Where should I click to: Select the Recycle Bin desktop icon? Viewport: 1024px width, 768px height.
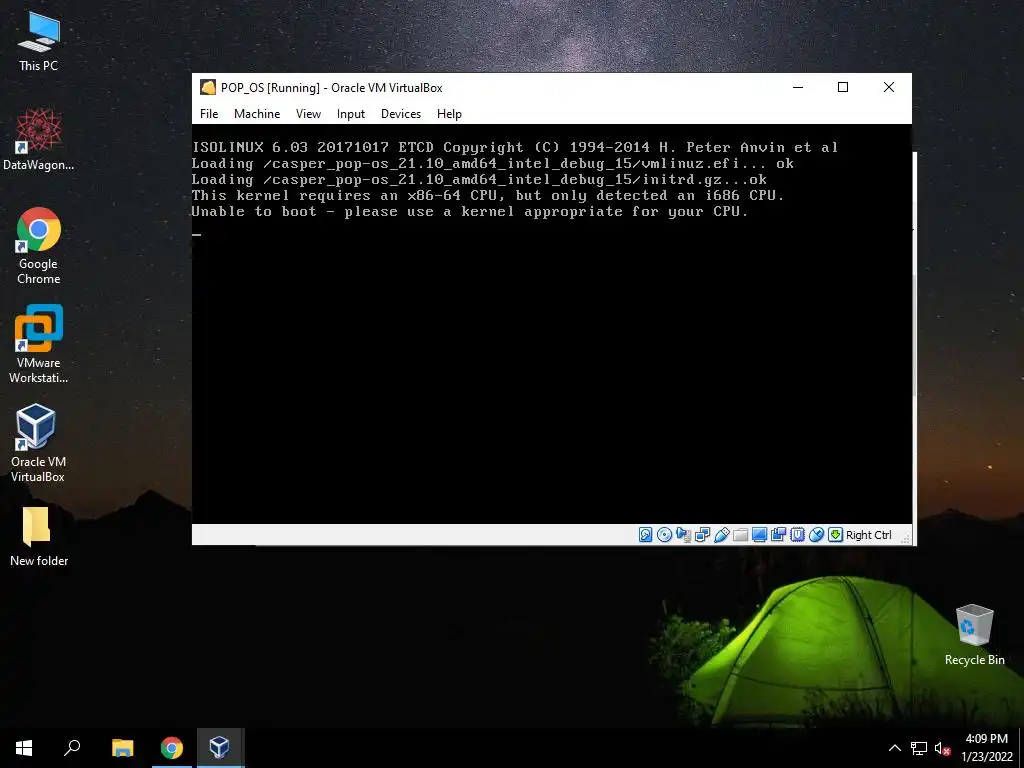(x=974, y=635)
